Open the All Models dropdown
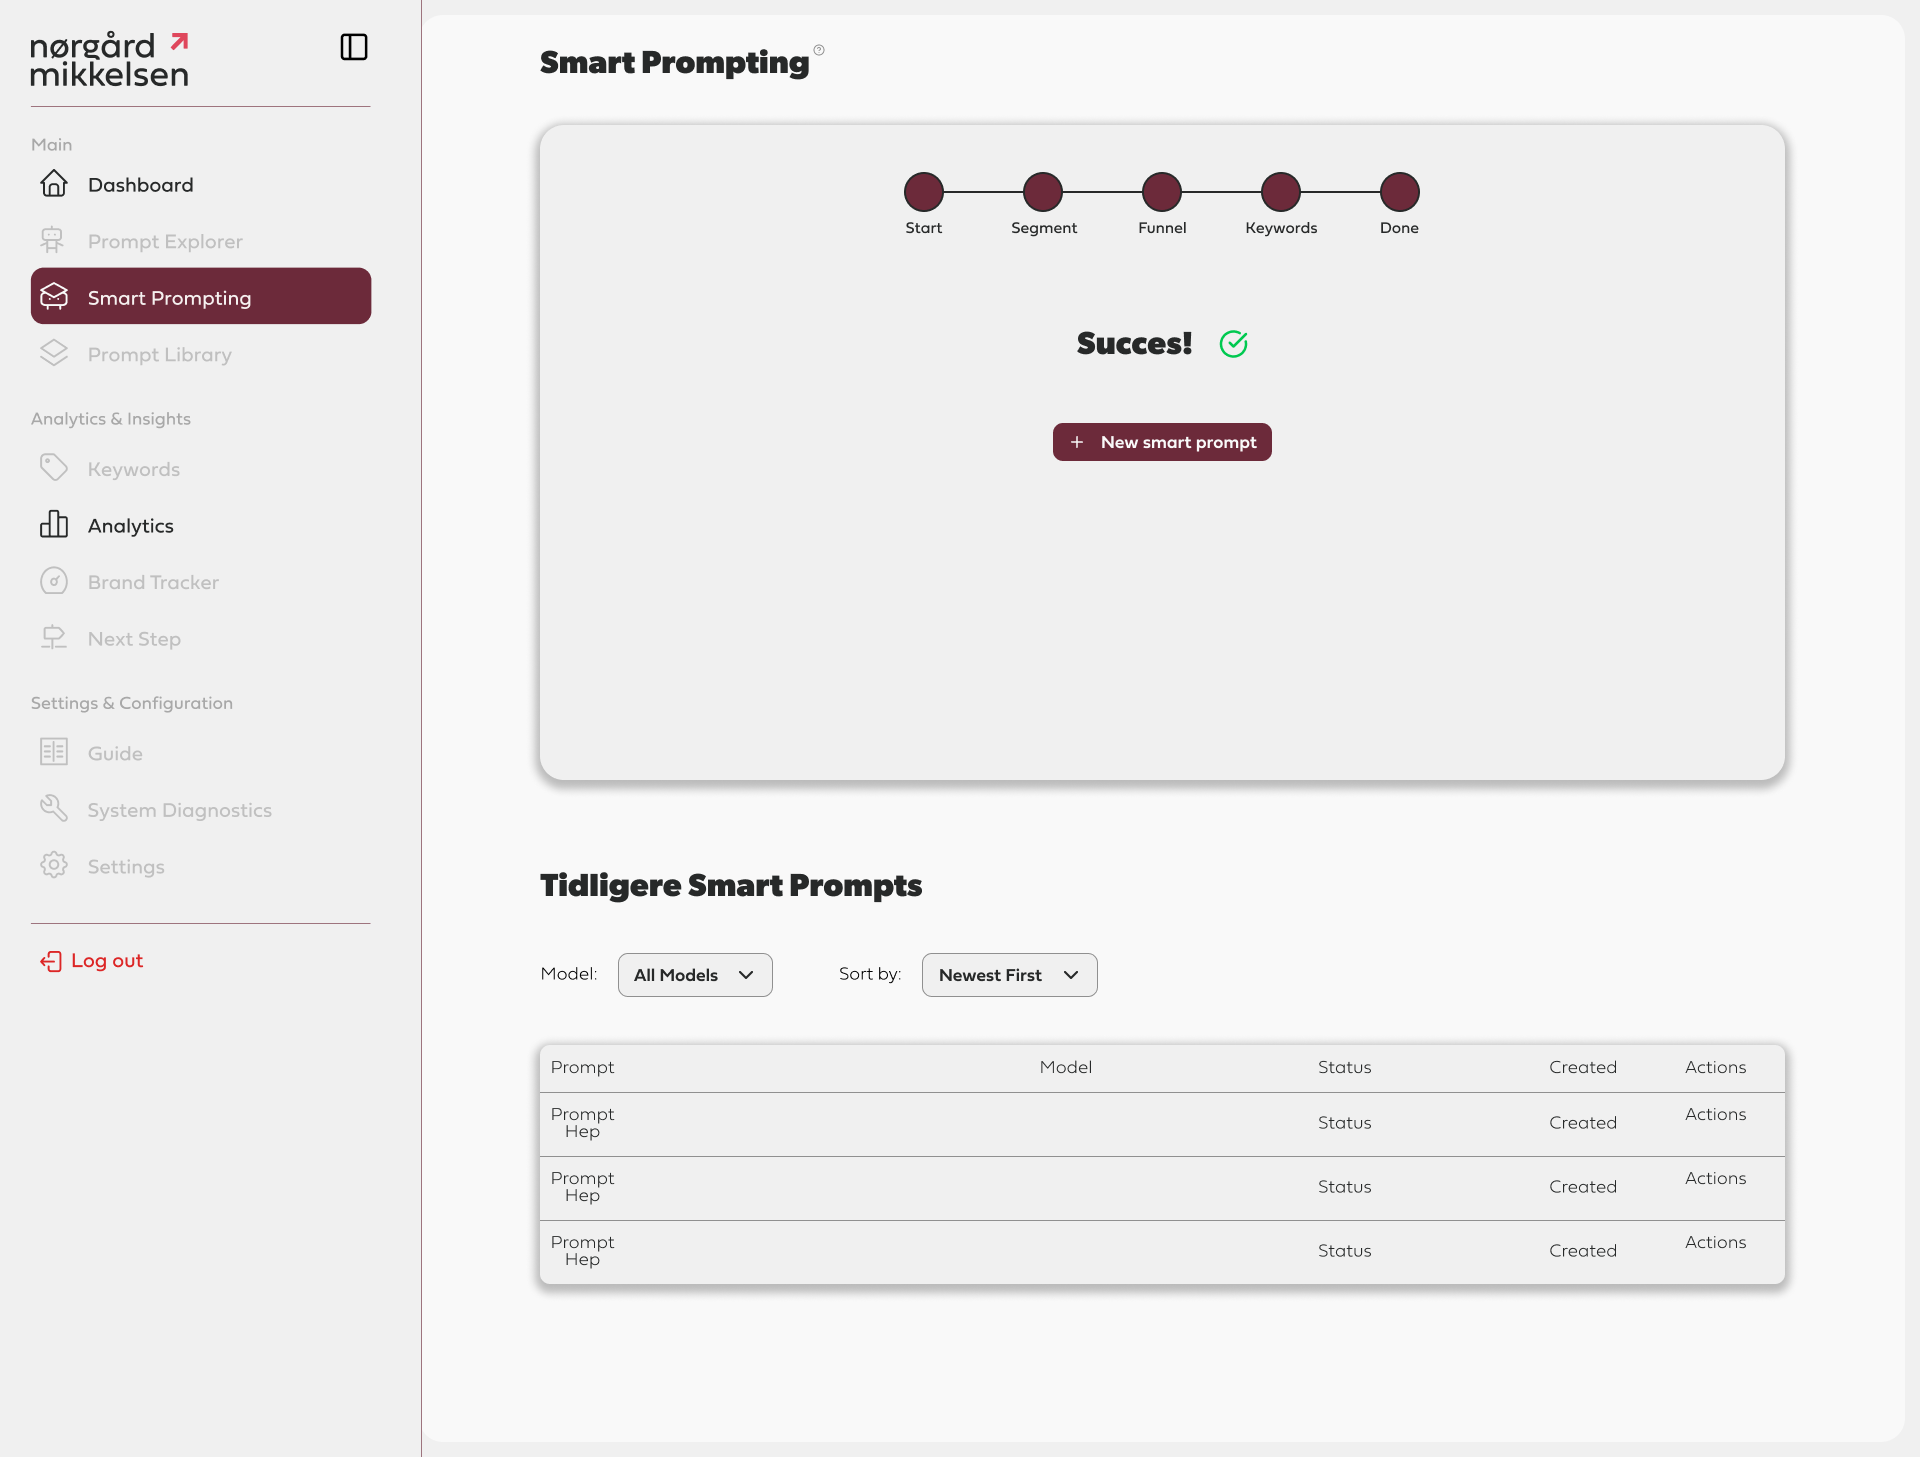The width and height of the screenshot is (1920, 1457). 695,975
